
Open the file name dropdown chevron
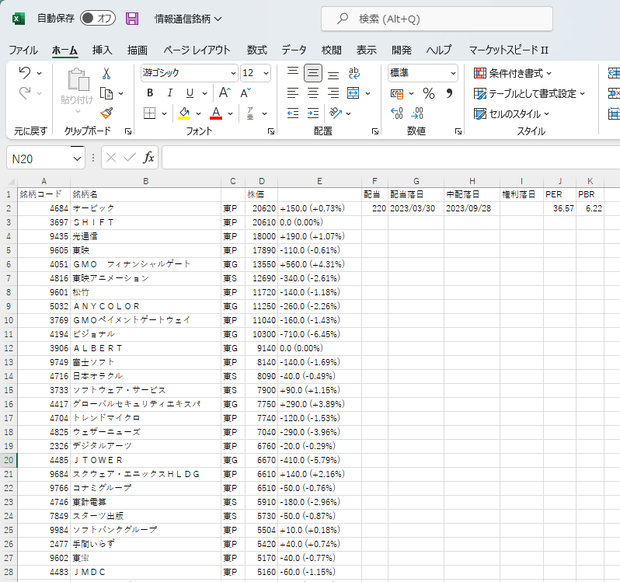pos(218,19)
